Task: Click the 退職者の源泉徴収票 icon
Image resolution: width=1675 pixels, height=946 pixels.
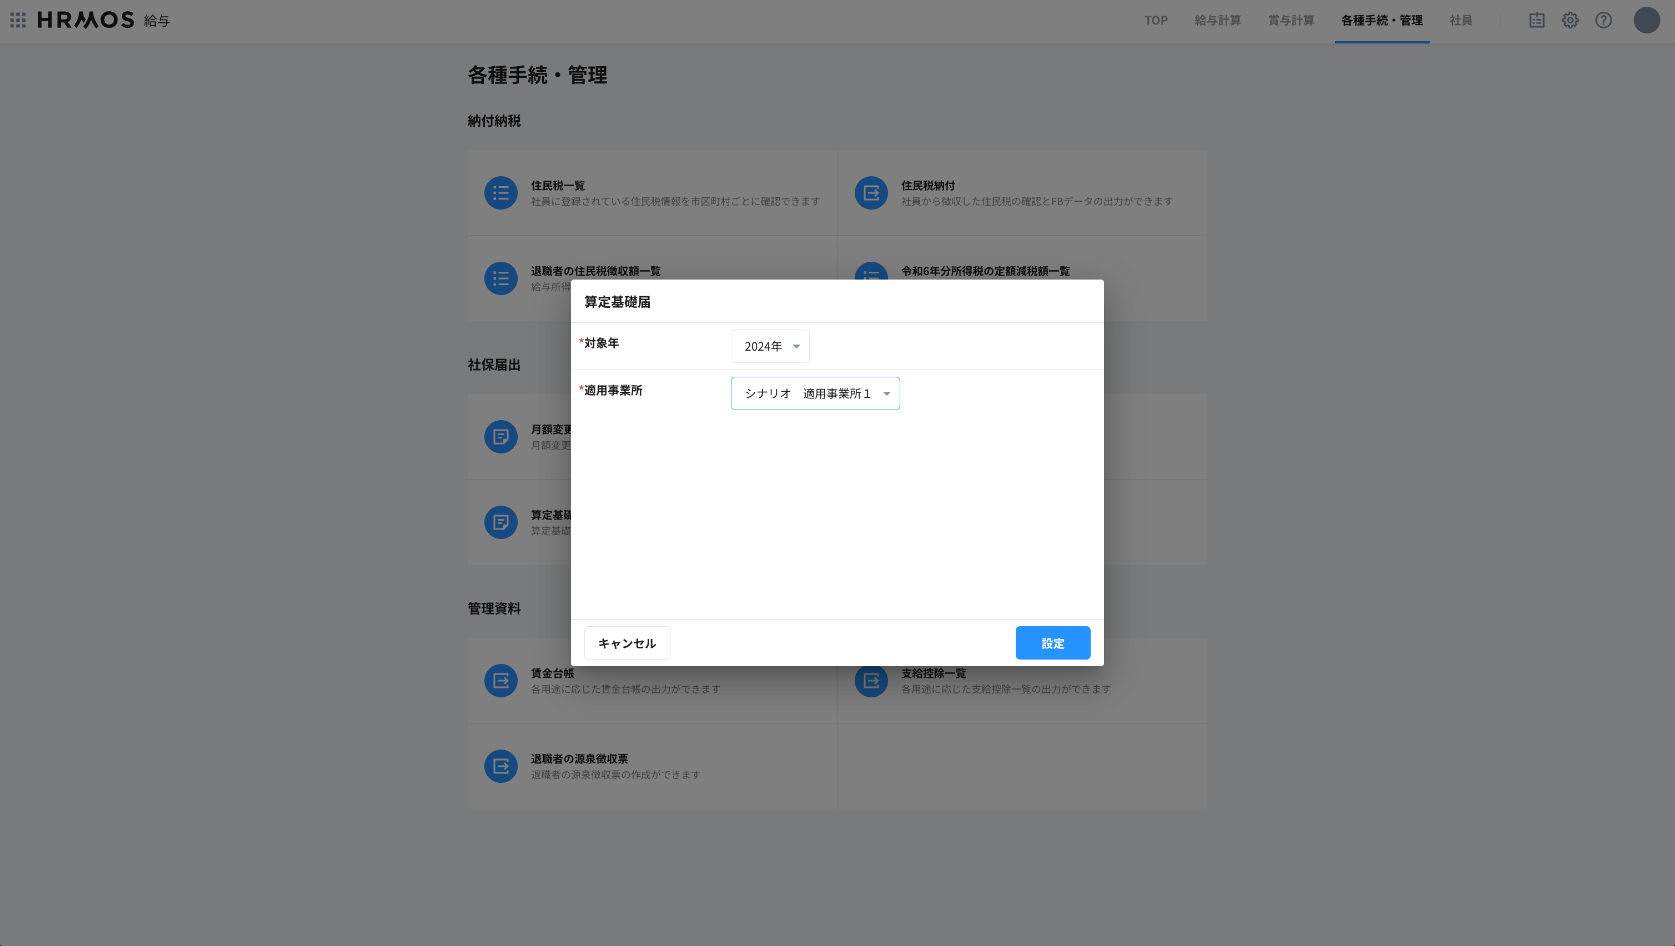Action: pos(500,766)
